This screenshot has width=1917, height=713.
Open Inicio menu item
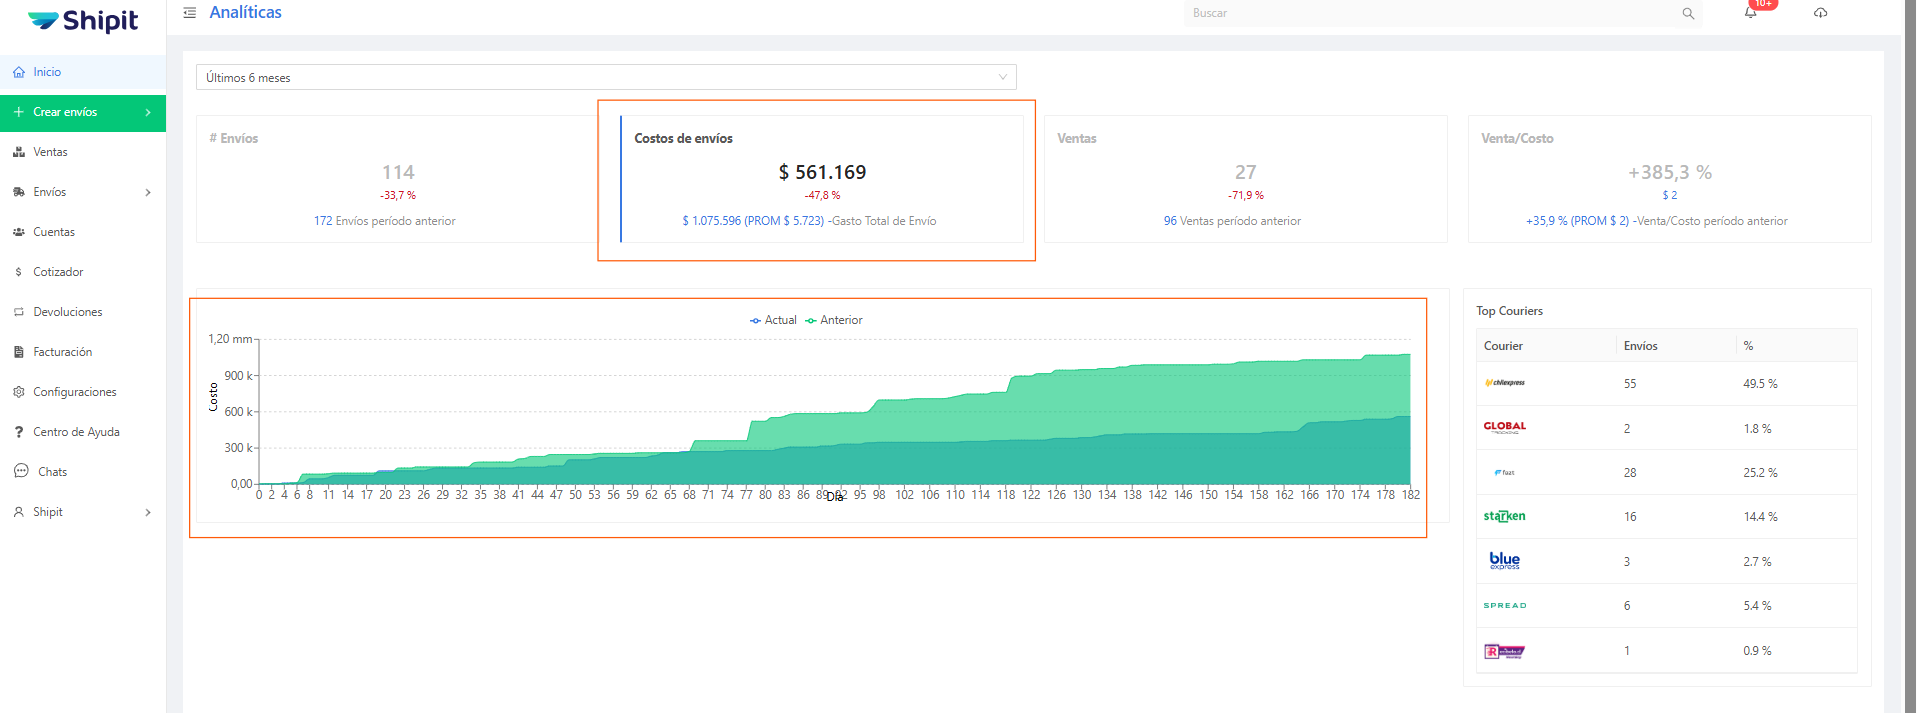coord(83,72)
